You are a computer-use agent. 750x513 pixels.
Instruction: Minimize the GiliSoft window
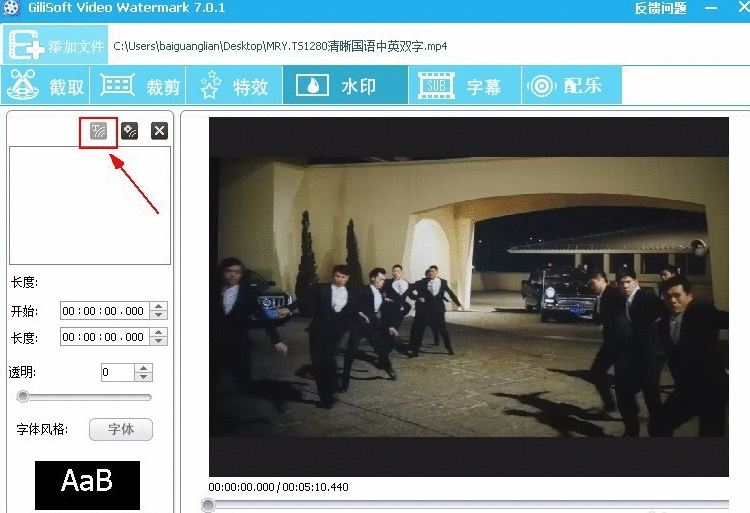(711, 8)
